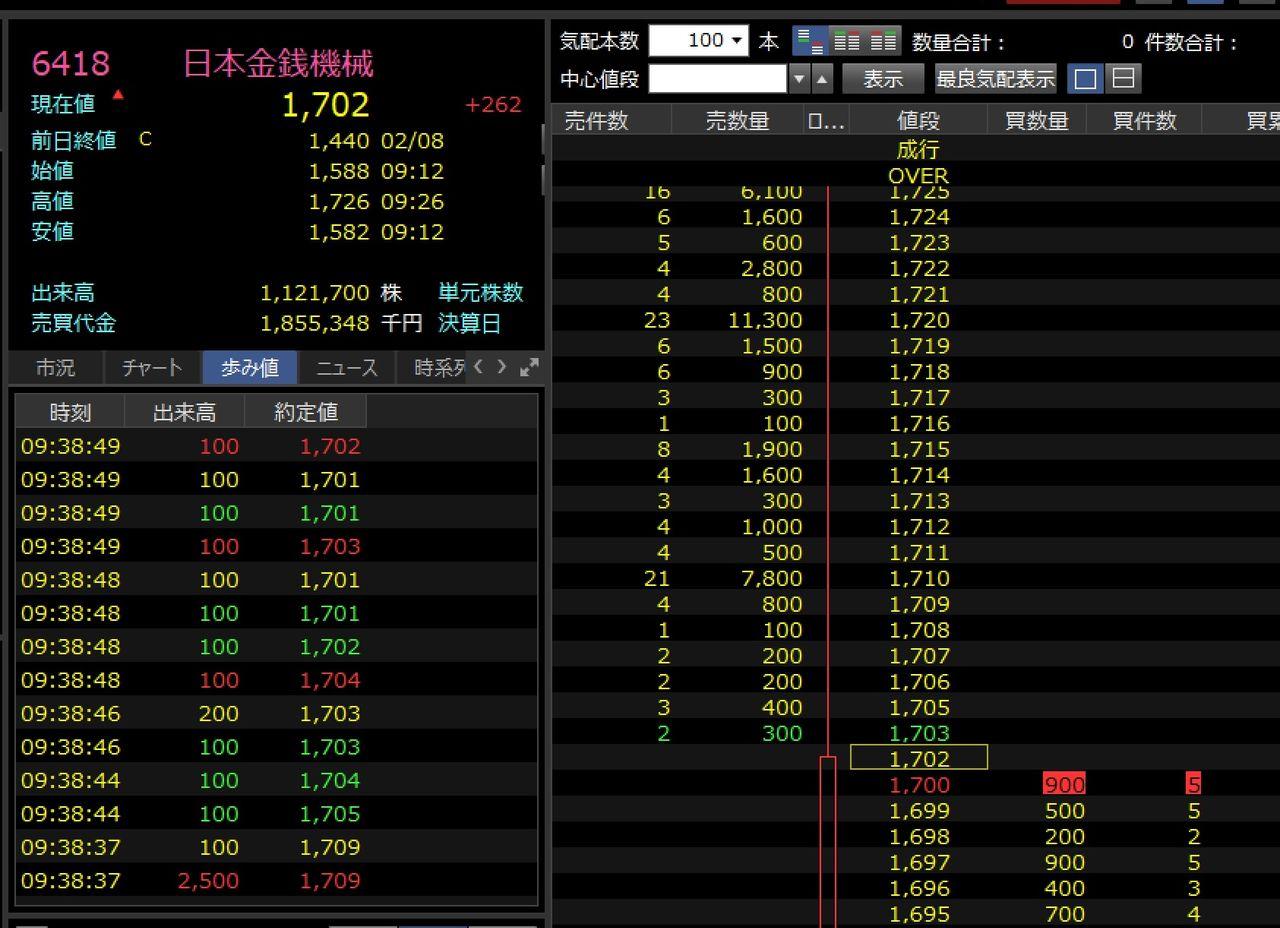Click the left tab-scroll chevron icon
The image size is (1280, 928).
pos(479,367)
